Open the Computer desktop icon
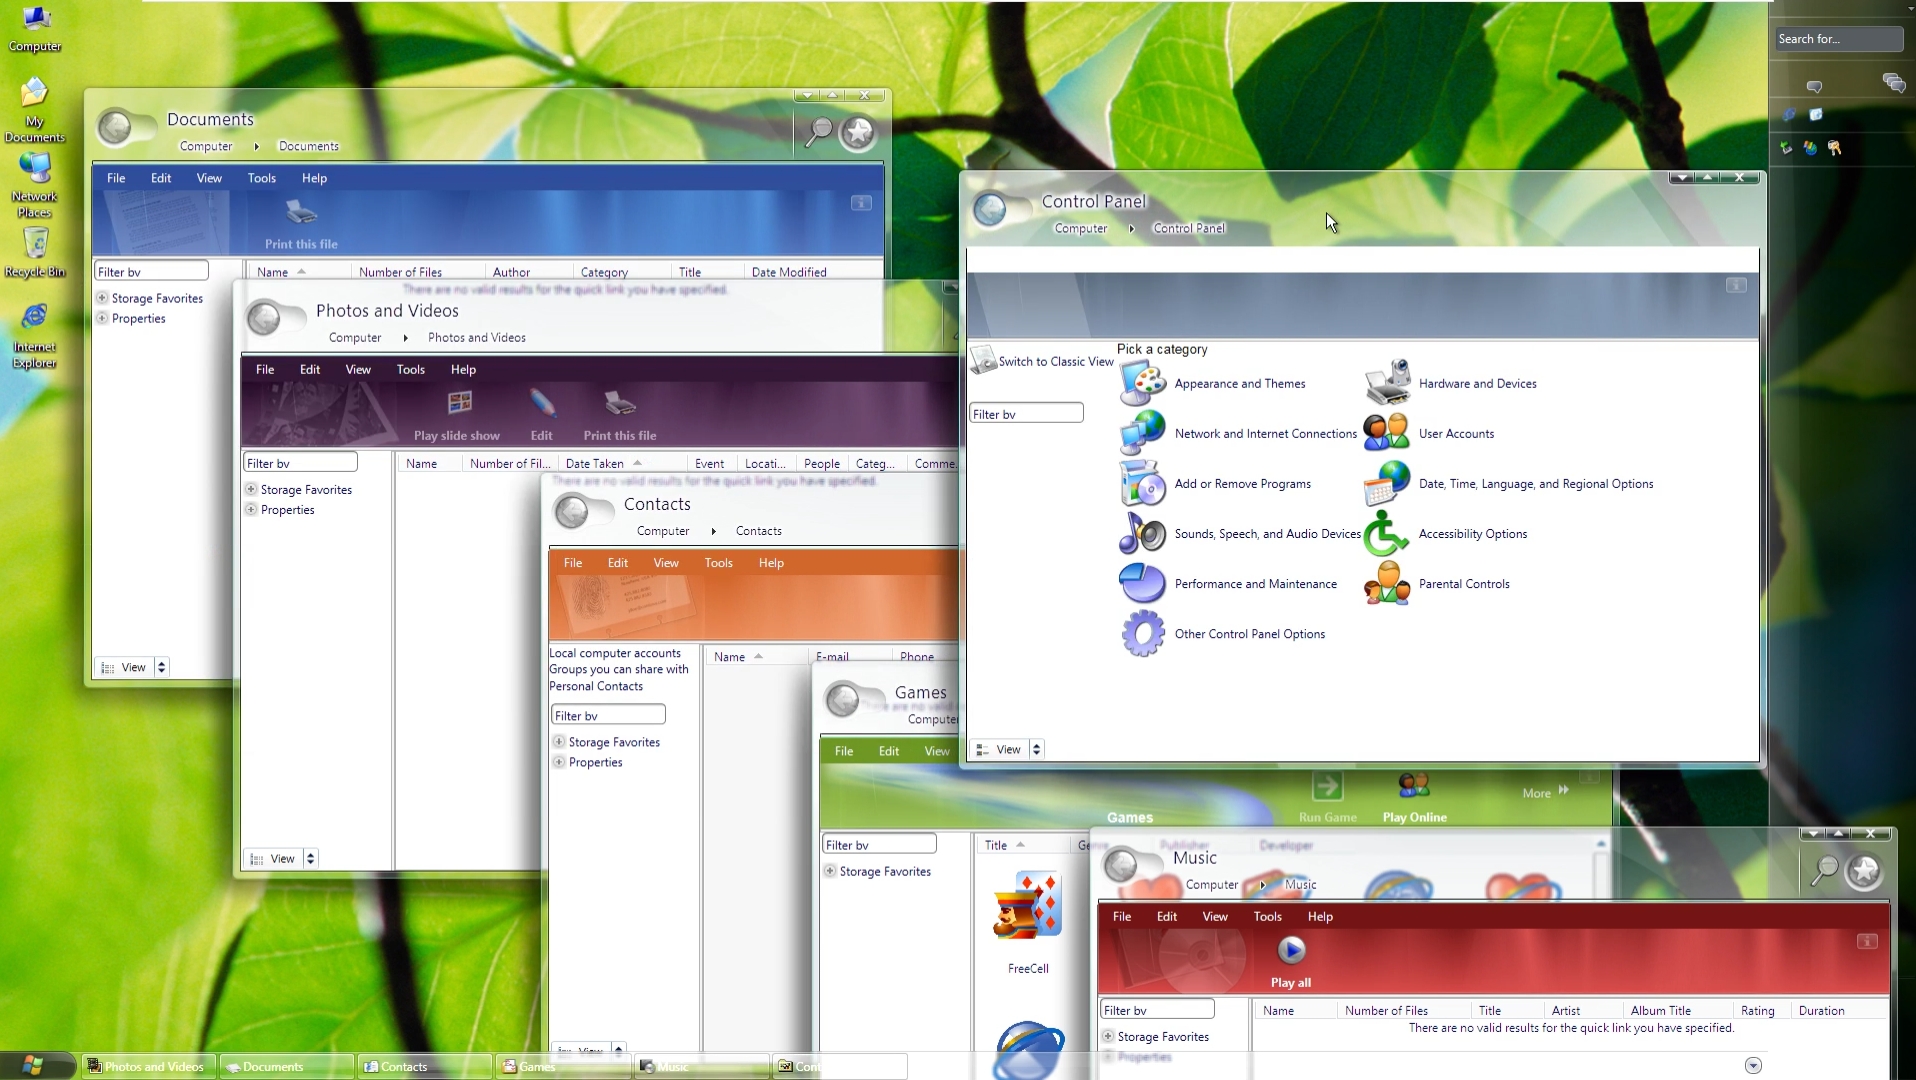1916x1080 pixels. [x=35, y=28]
